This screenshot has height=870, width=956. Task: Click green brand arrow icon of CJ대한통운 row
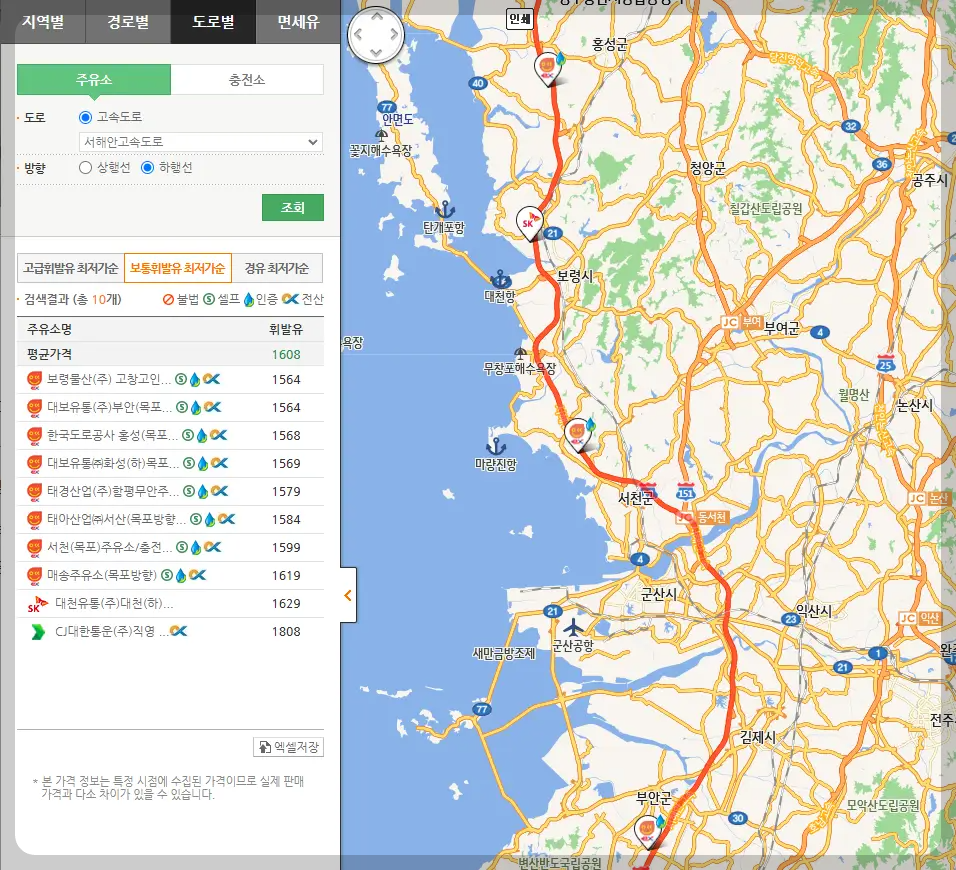tap(38, 632)
